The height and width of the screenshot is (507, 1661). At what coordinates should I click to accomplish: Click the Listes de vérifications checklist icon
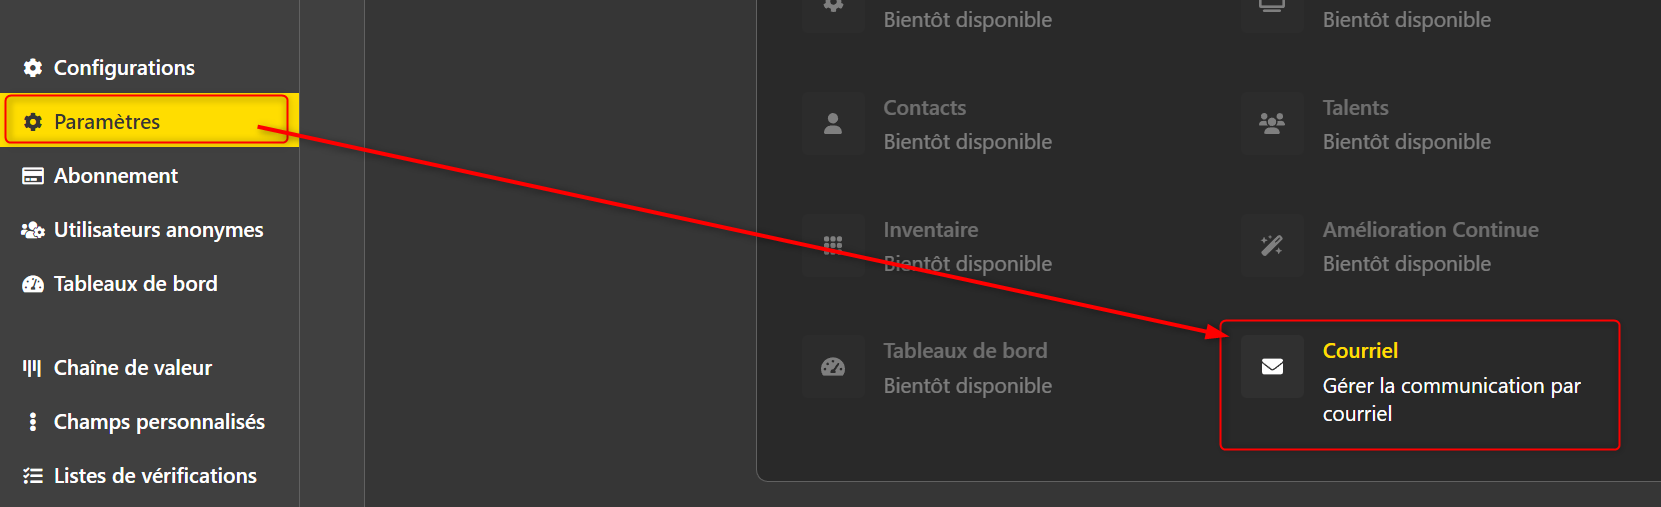33,476
